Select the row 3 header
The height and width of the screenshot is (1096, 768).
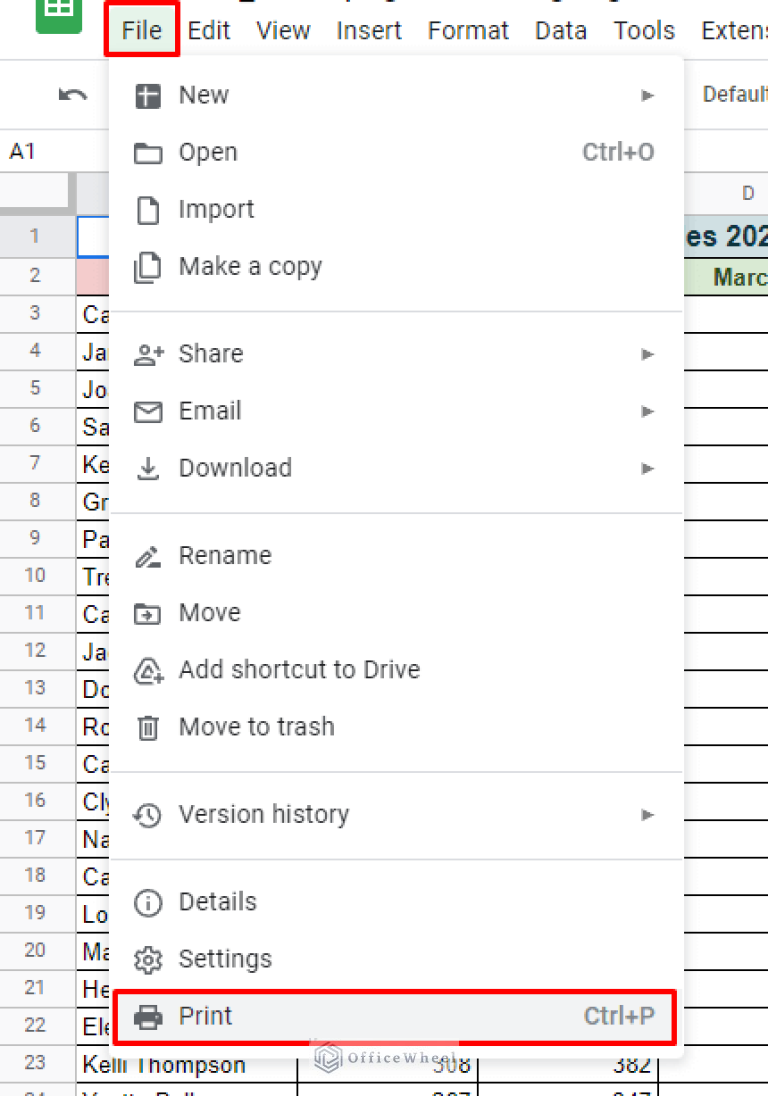(35, 314)
